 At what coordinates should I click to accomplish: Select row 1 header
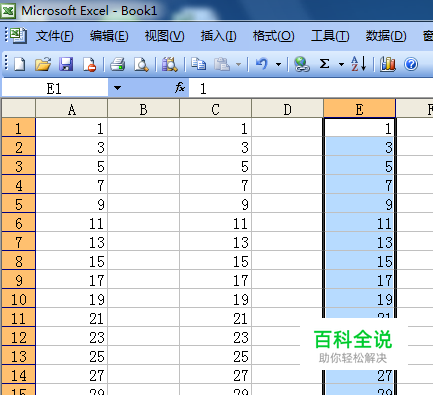(x=18, y=128)
